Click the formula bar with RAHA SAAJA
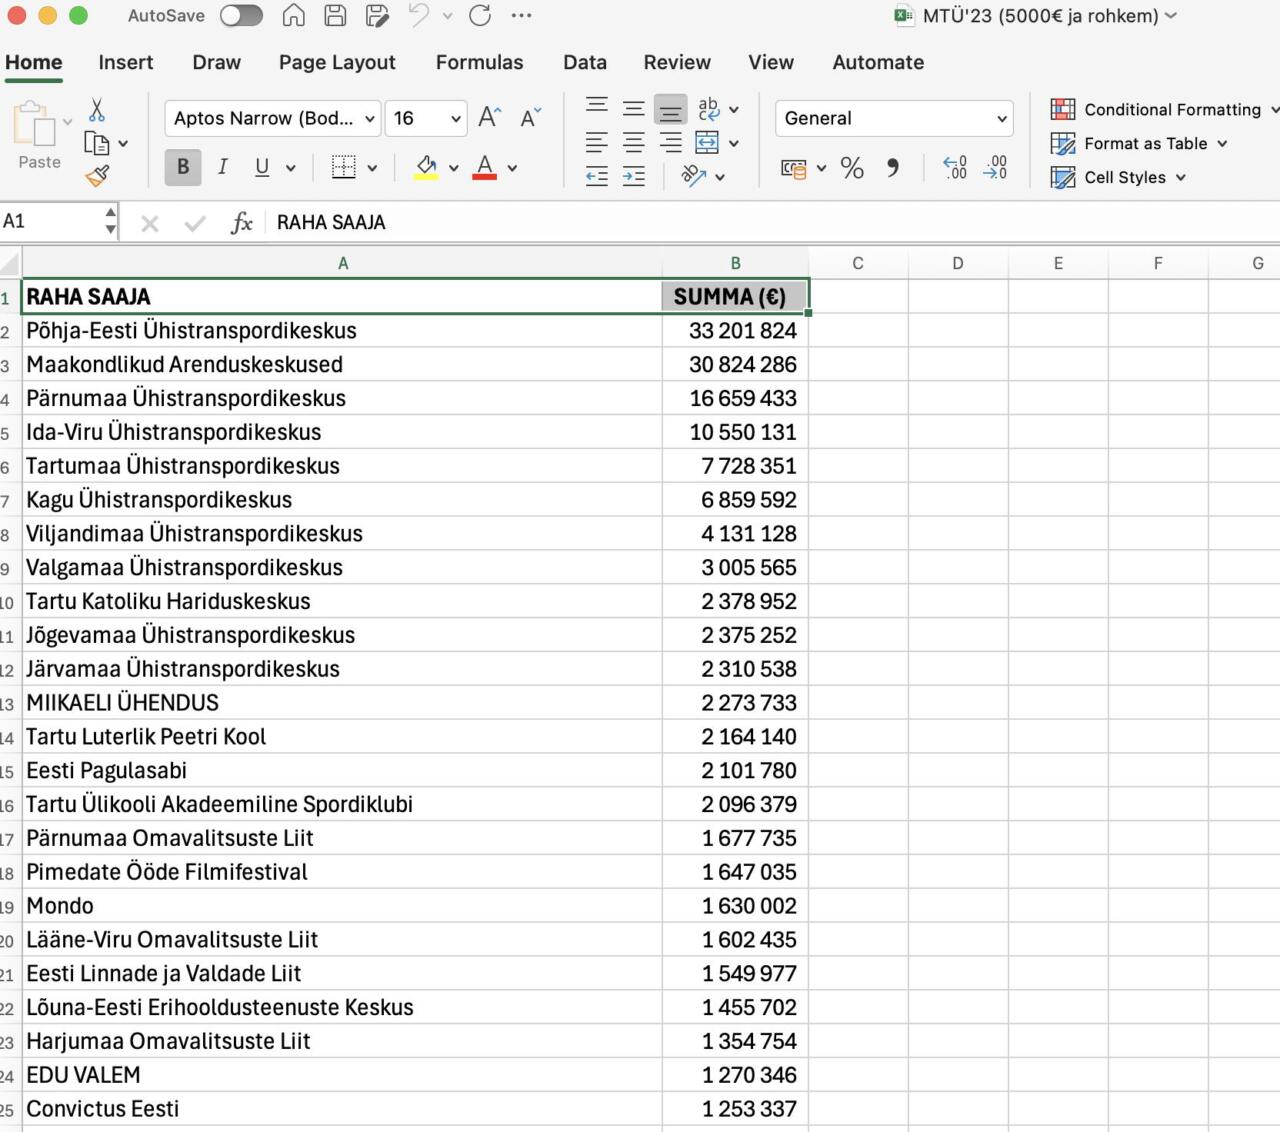This screenshot has width=1280, height=1132. (x=772, y=222)
